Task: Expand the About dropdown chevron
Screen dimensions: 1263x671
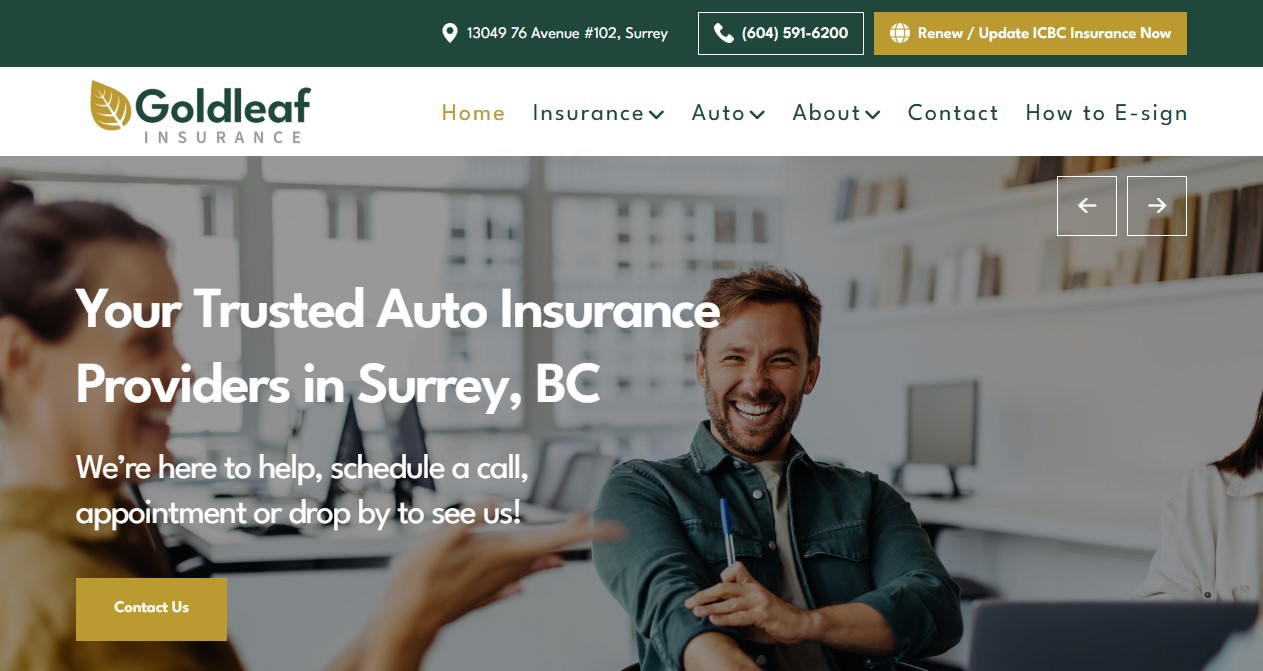Action: (x=873, y=114)
